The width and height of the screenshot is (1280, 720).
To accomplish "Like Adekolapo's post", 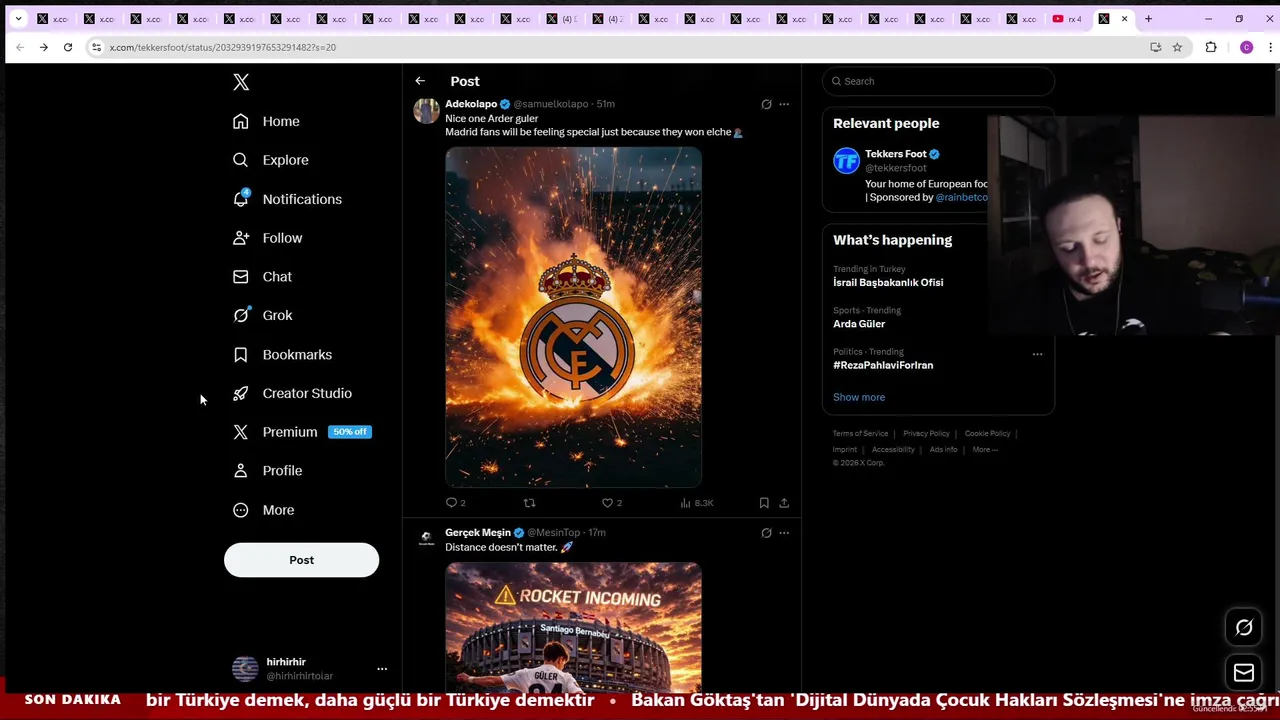I will pos(611,503).
